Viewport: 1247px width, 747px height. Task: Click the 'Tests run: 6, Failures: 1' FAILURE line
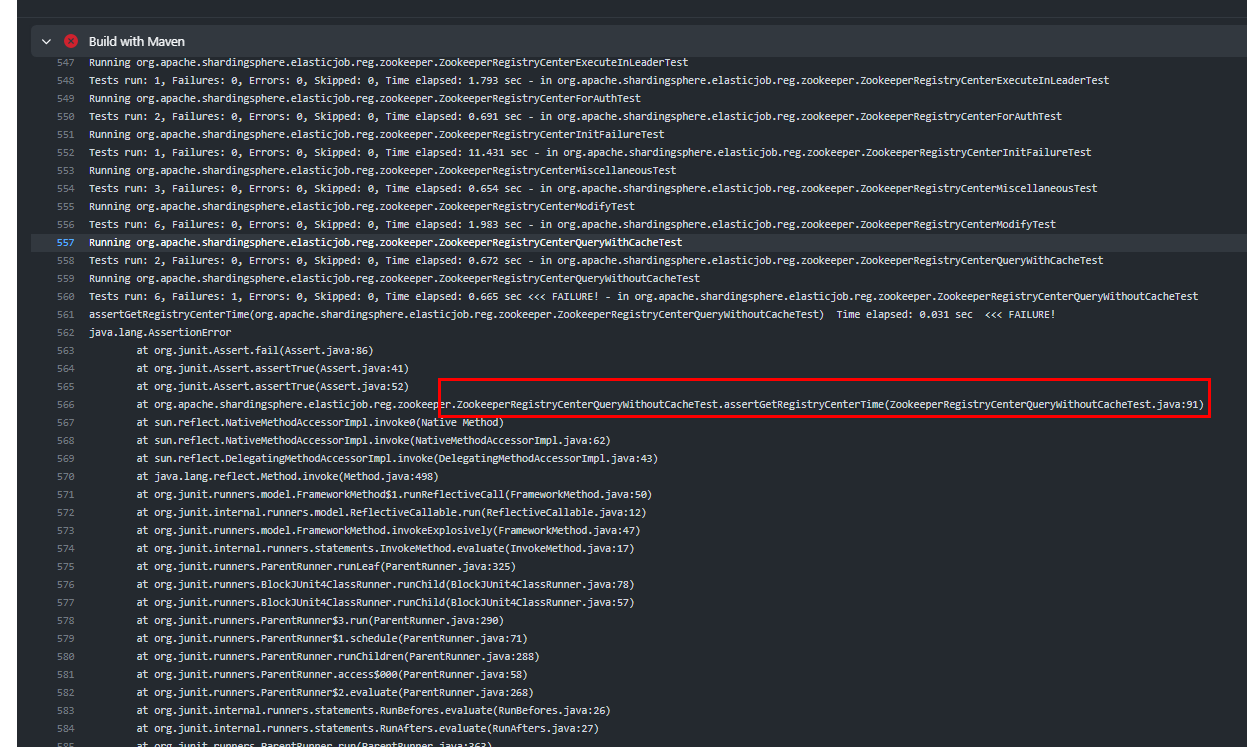(x=643, y=296)
